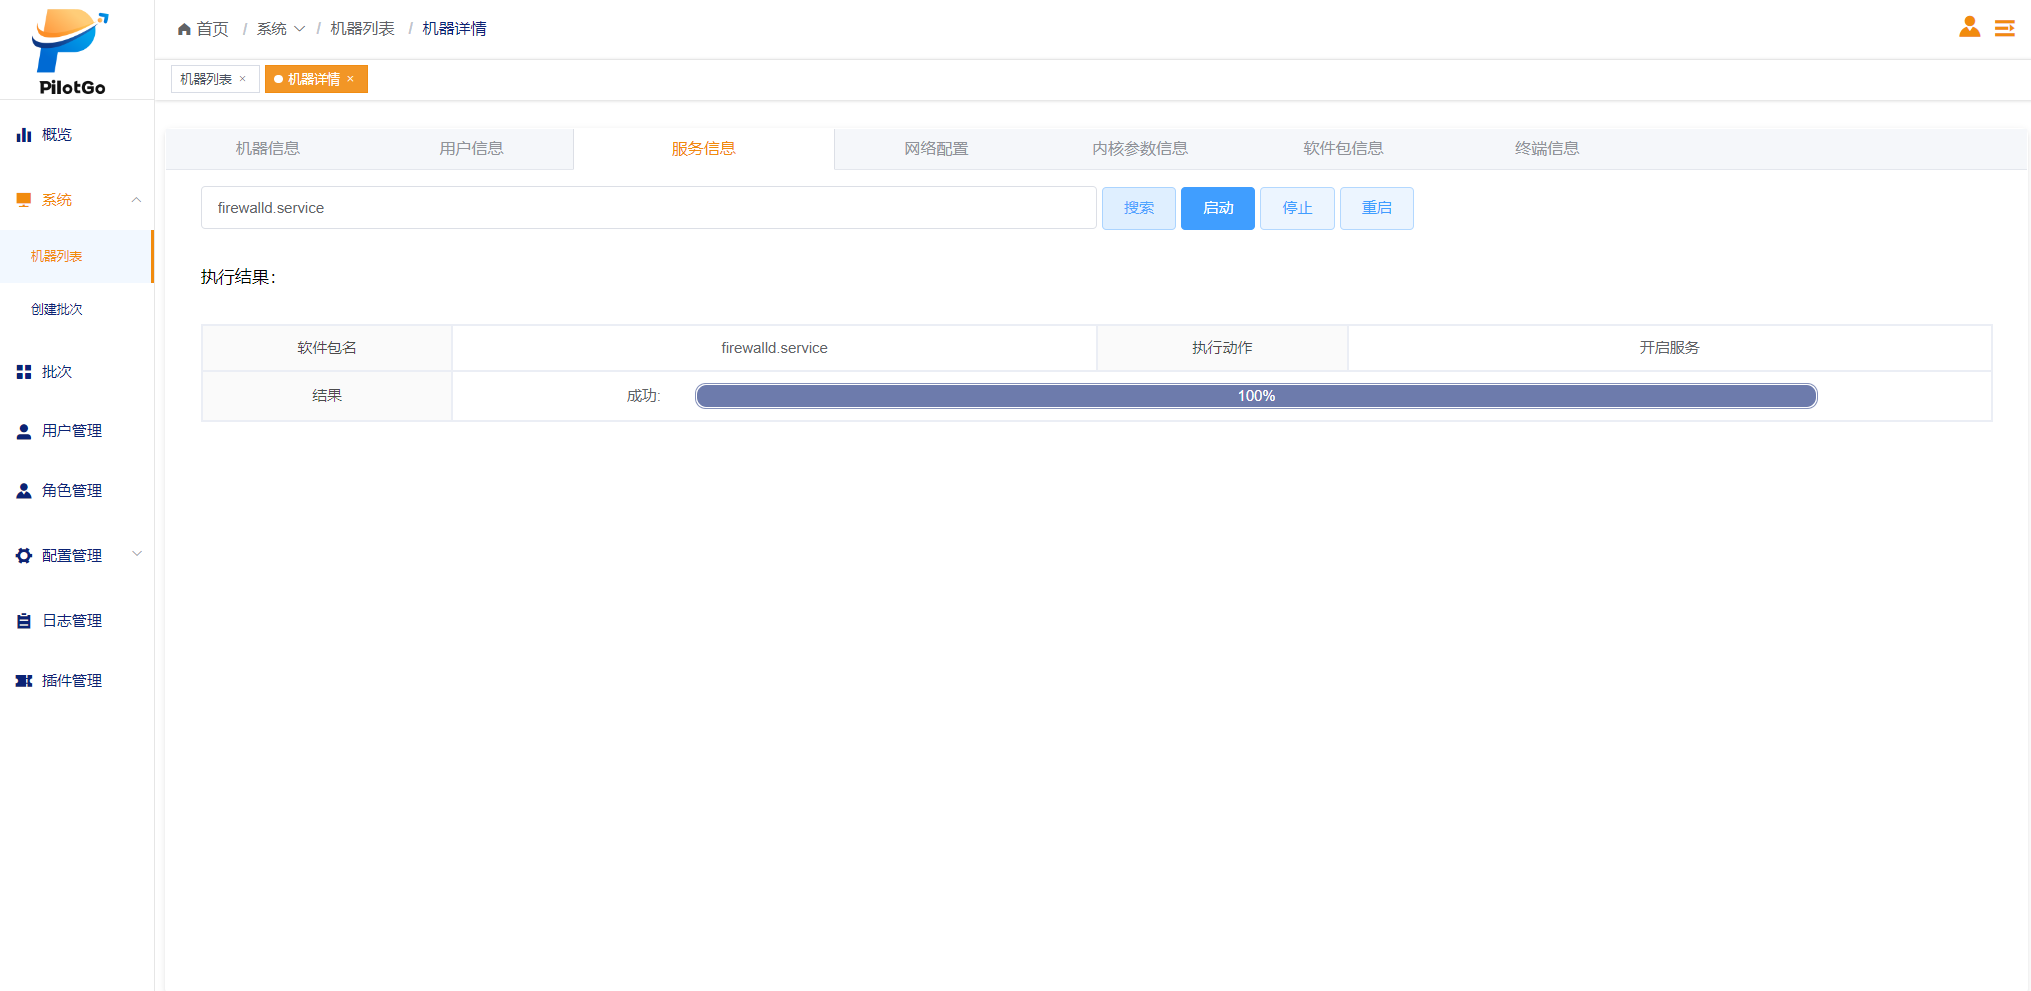Click the 停止 stop service button
The width and height of the screenshot is (2031, 991).
(x=1296, y=208)
